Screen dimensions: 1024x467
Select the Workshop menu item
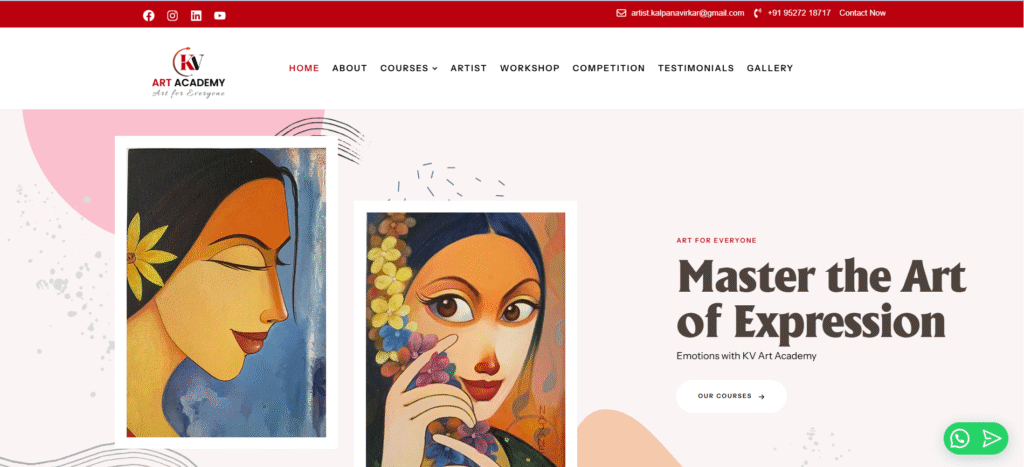[530, 68]
